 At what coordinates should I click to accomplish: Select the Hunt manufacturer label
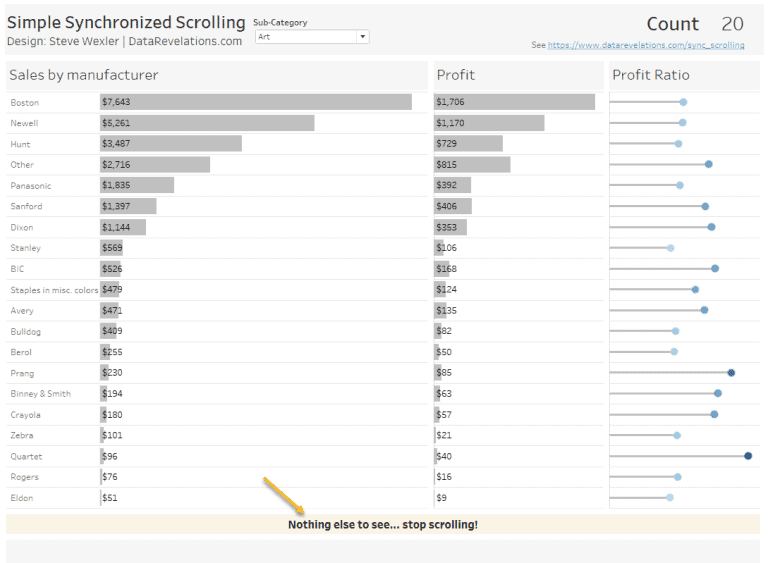click(x=20, y=144)
